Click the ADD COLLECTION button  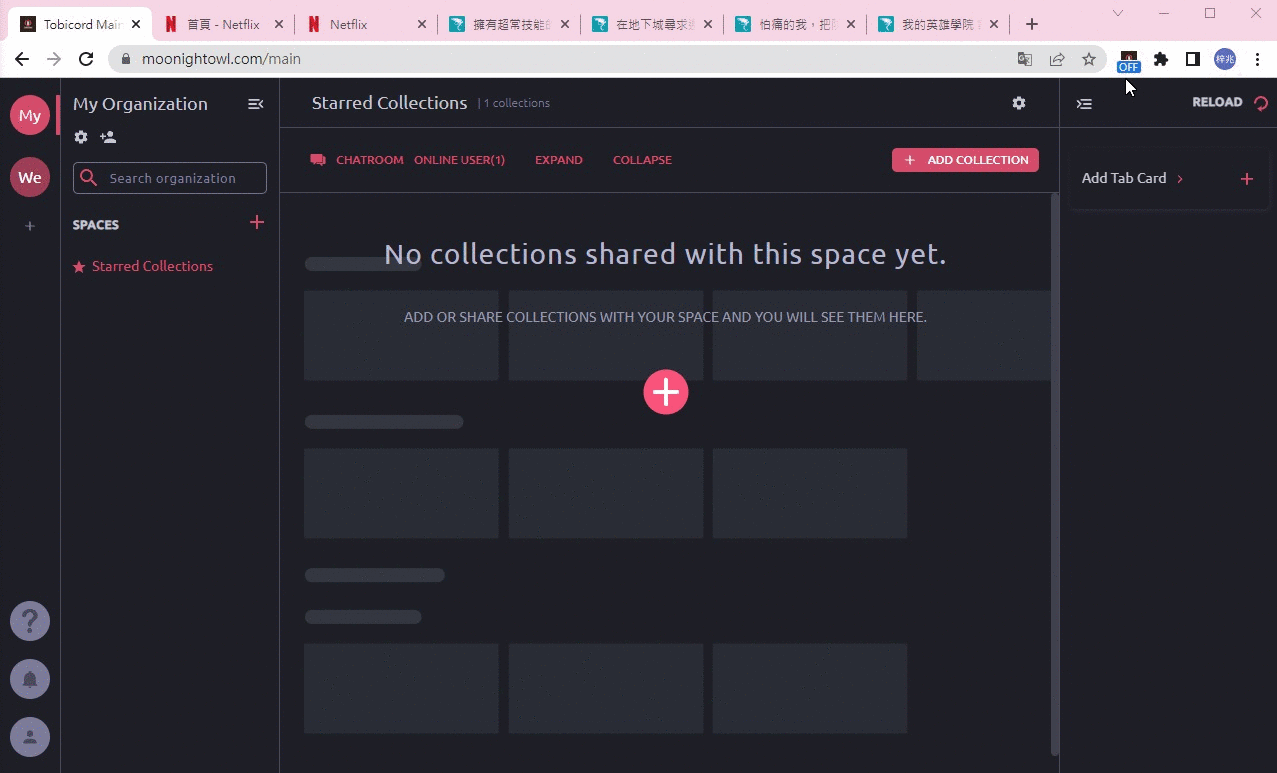(965, 160)
